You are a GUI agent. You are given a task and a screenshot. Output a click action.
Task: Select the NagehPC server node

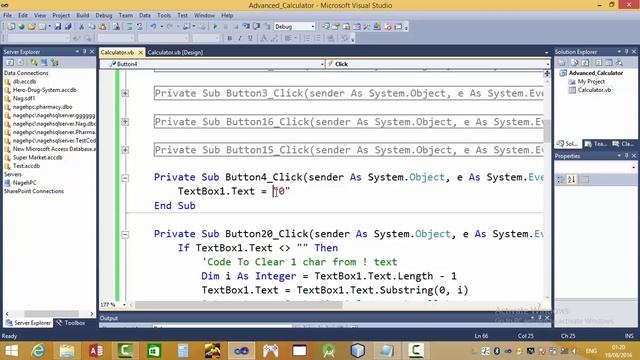[x=24, y=182]
